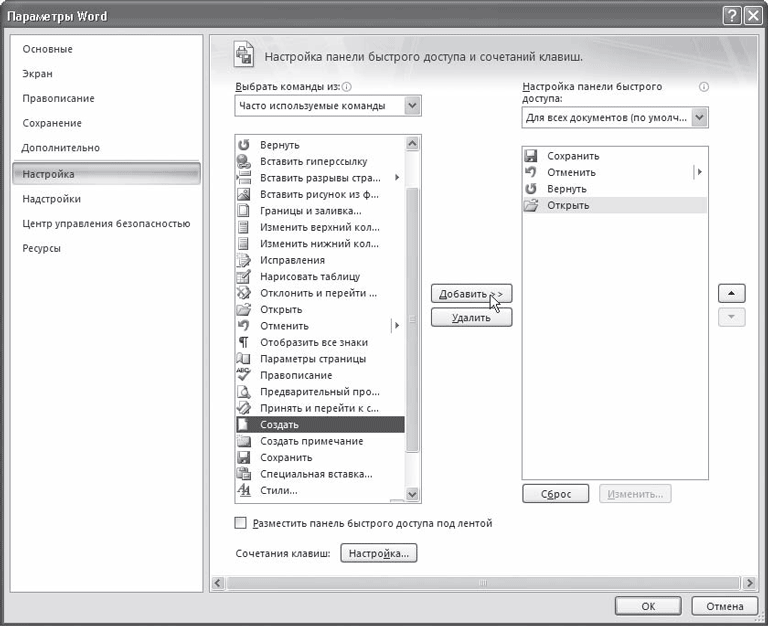Open the Выбрать команды из dropdown
The image size is (768, 626).
point(413,106)
